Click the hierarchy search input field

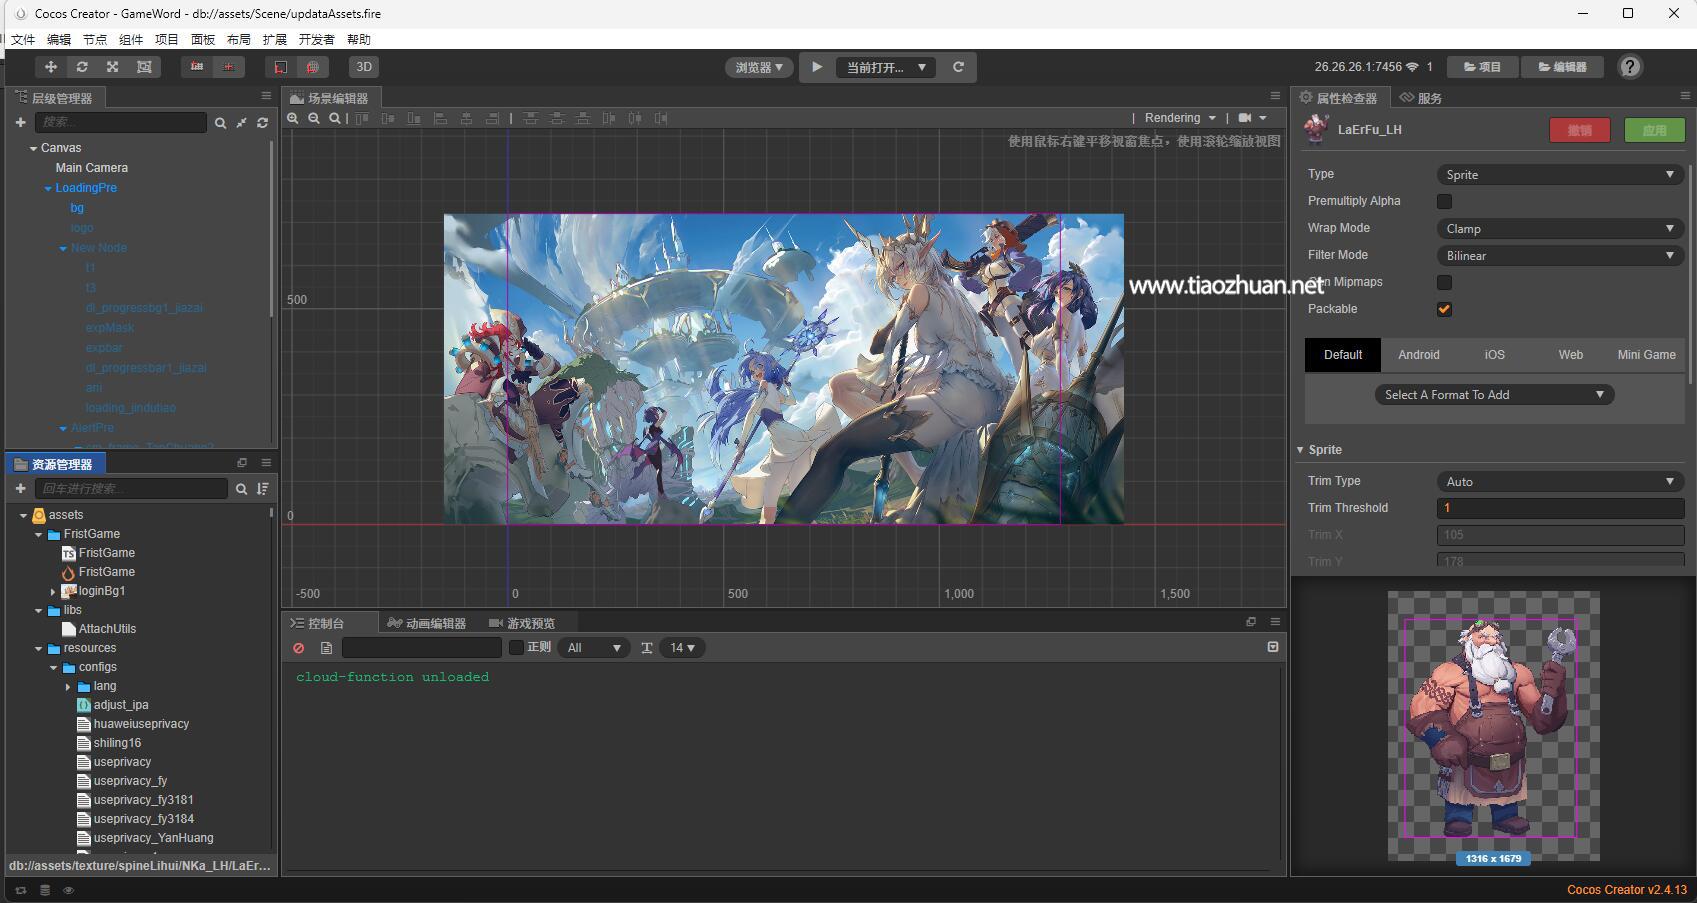coord(121,122)
